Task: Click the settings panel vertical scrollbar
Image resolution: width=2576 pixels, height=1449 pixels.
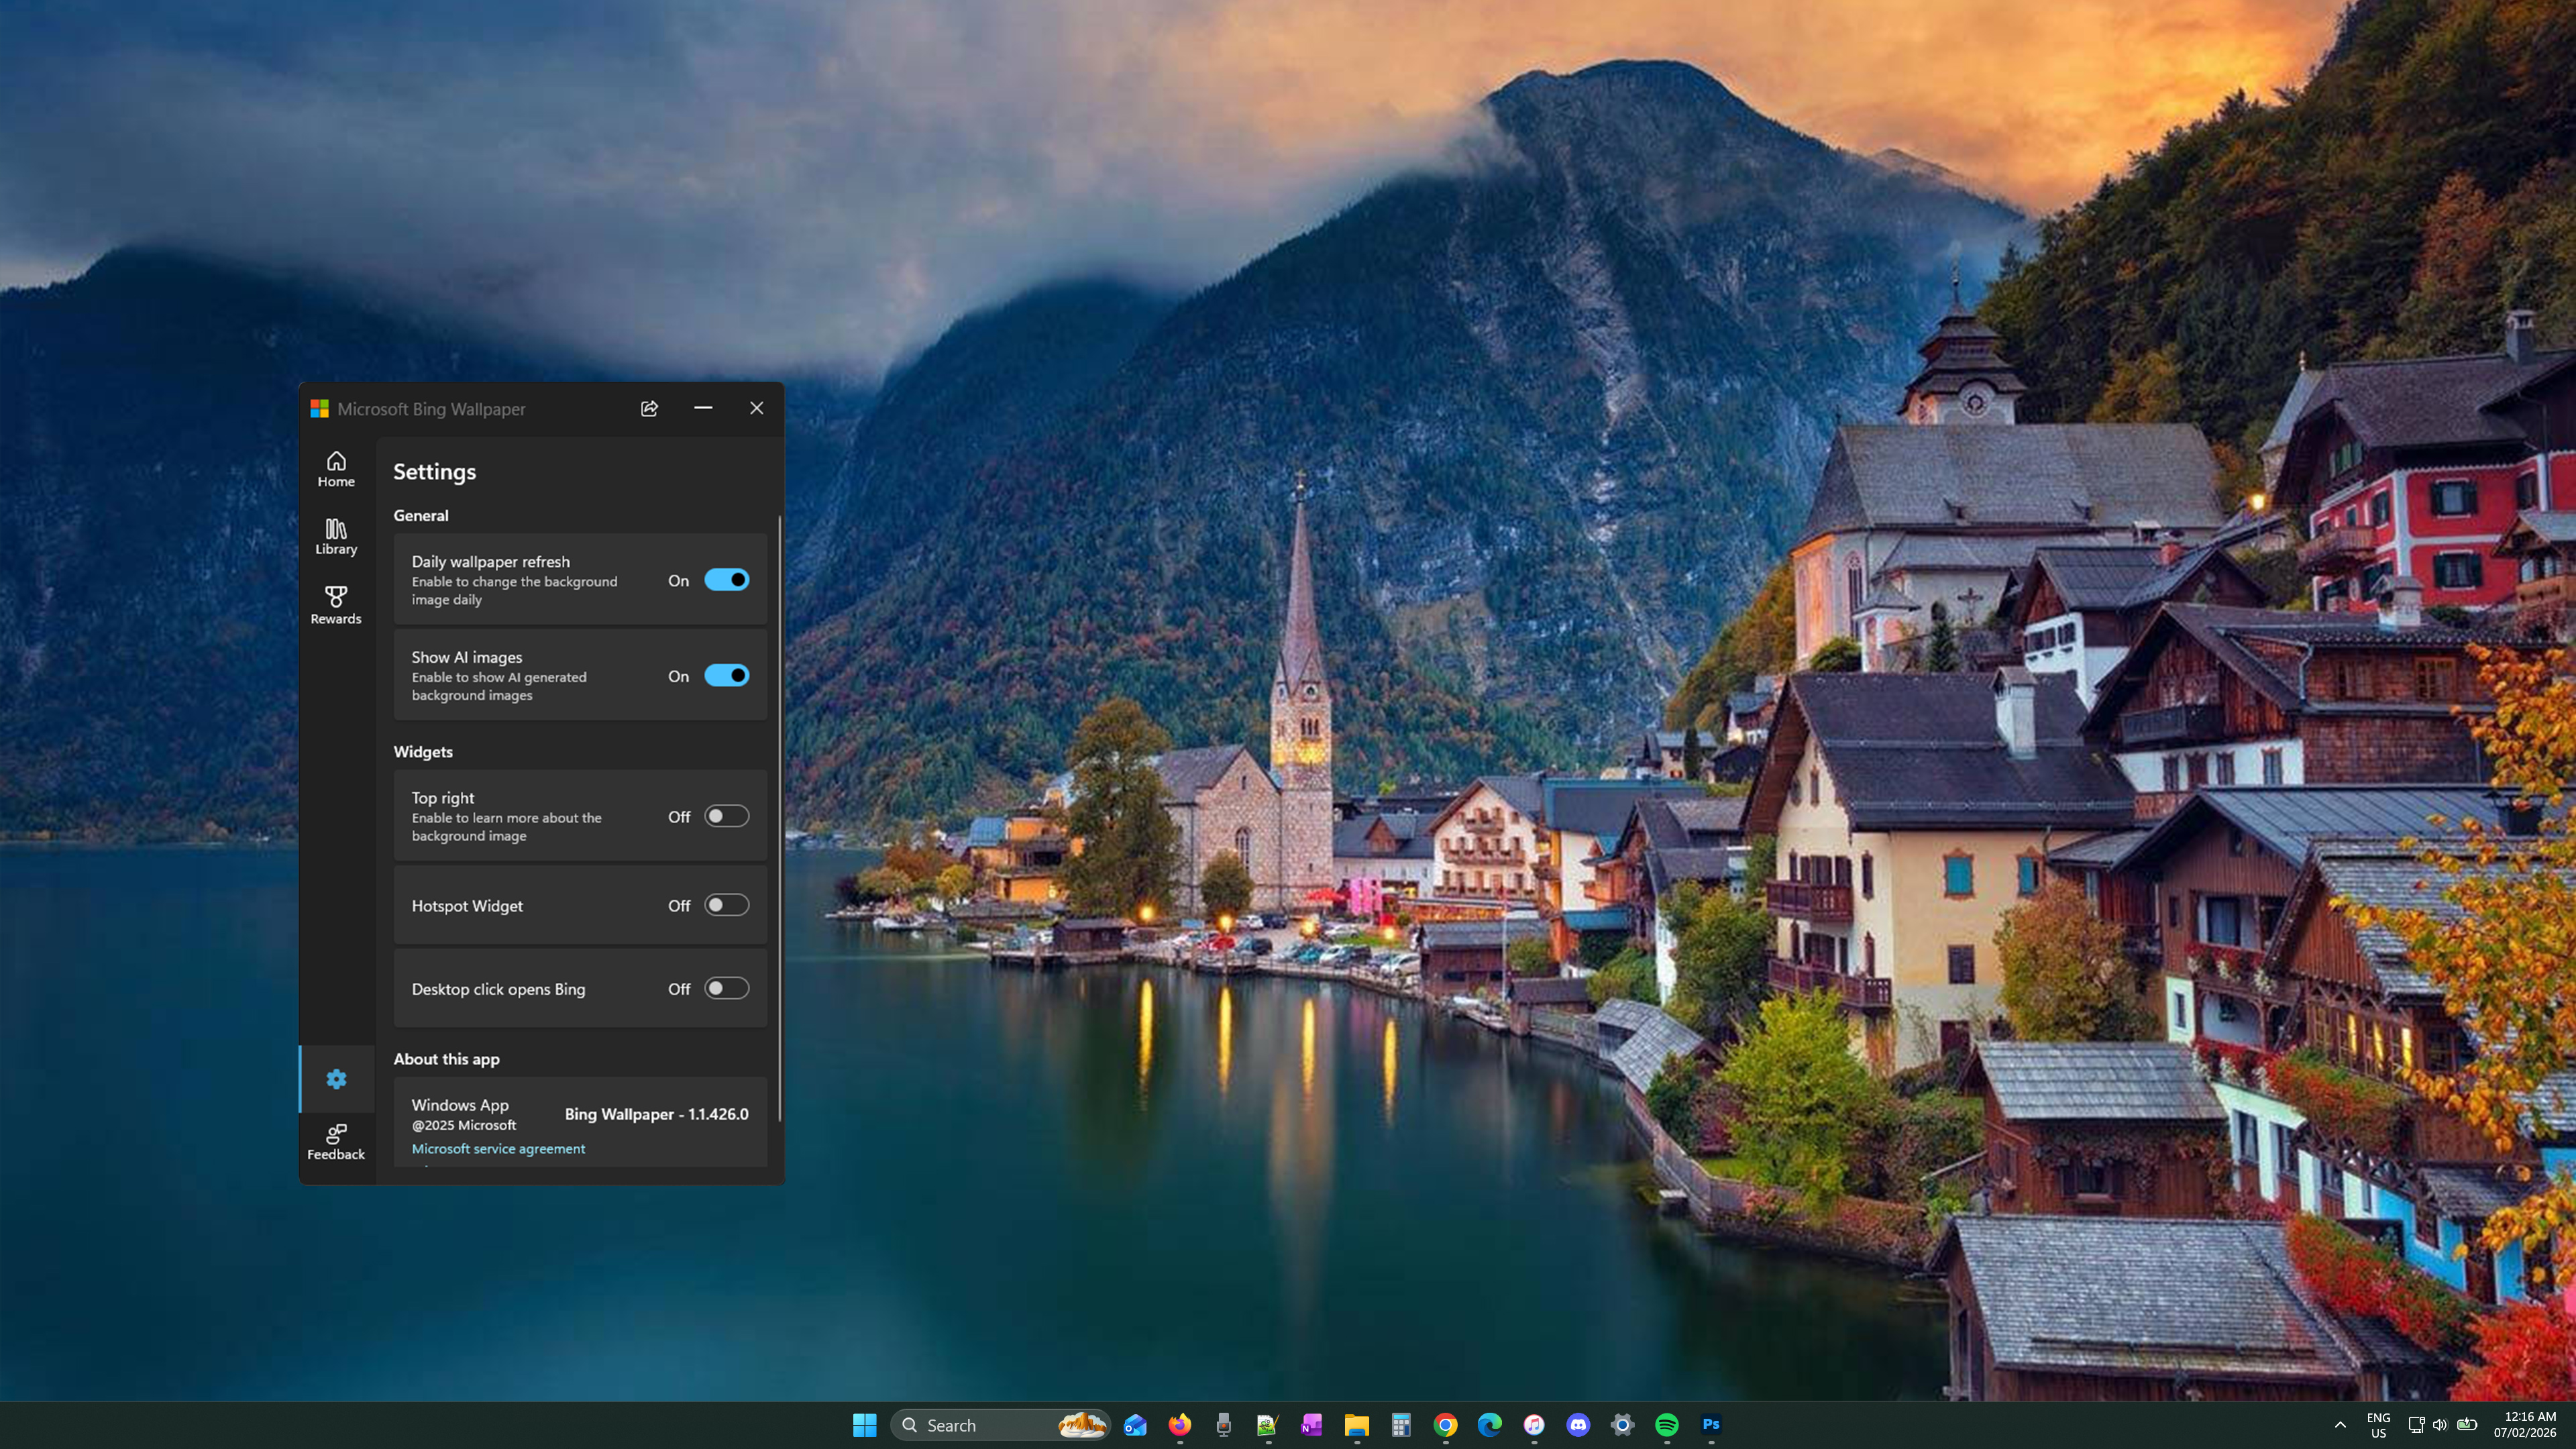Action: point(779,818)
